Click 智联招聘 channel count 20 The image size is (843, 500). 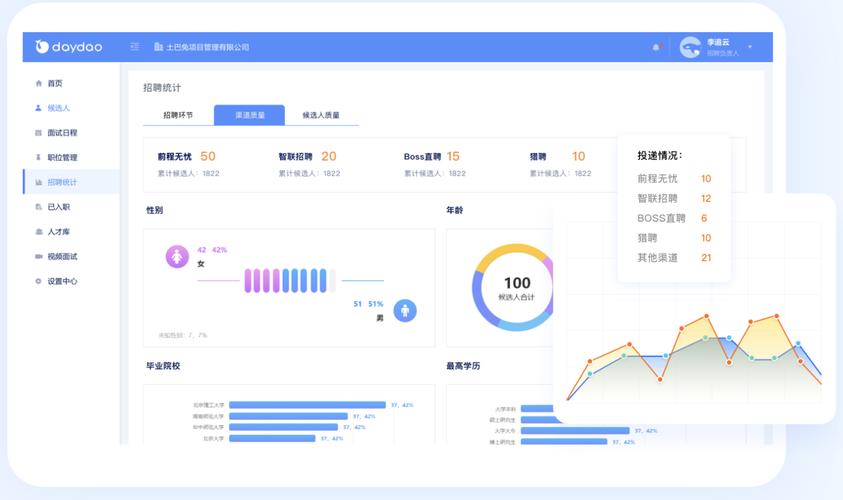click(x=328, y=156)
